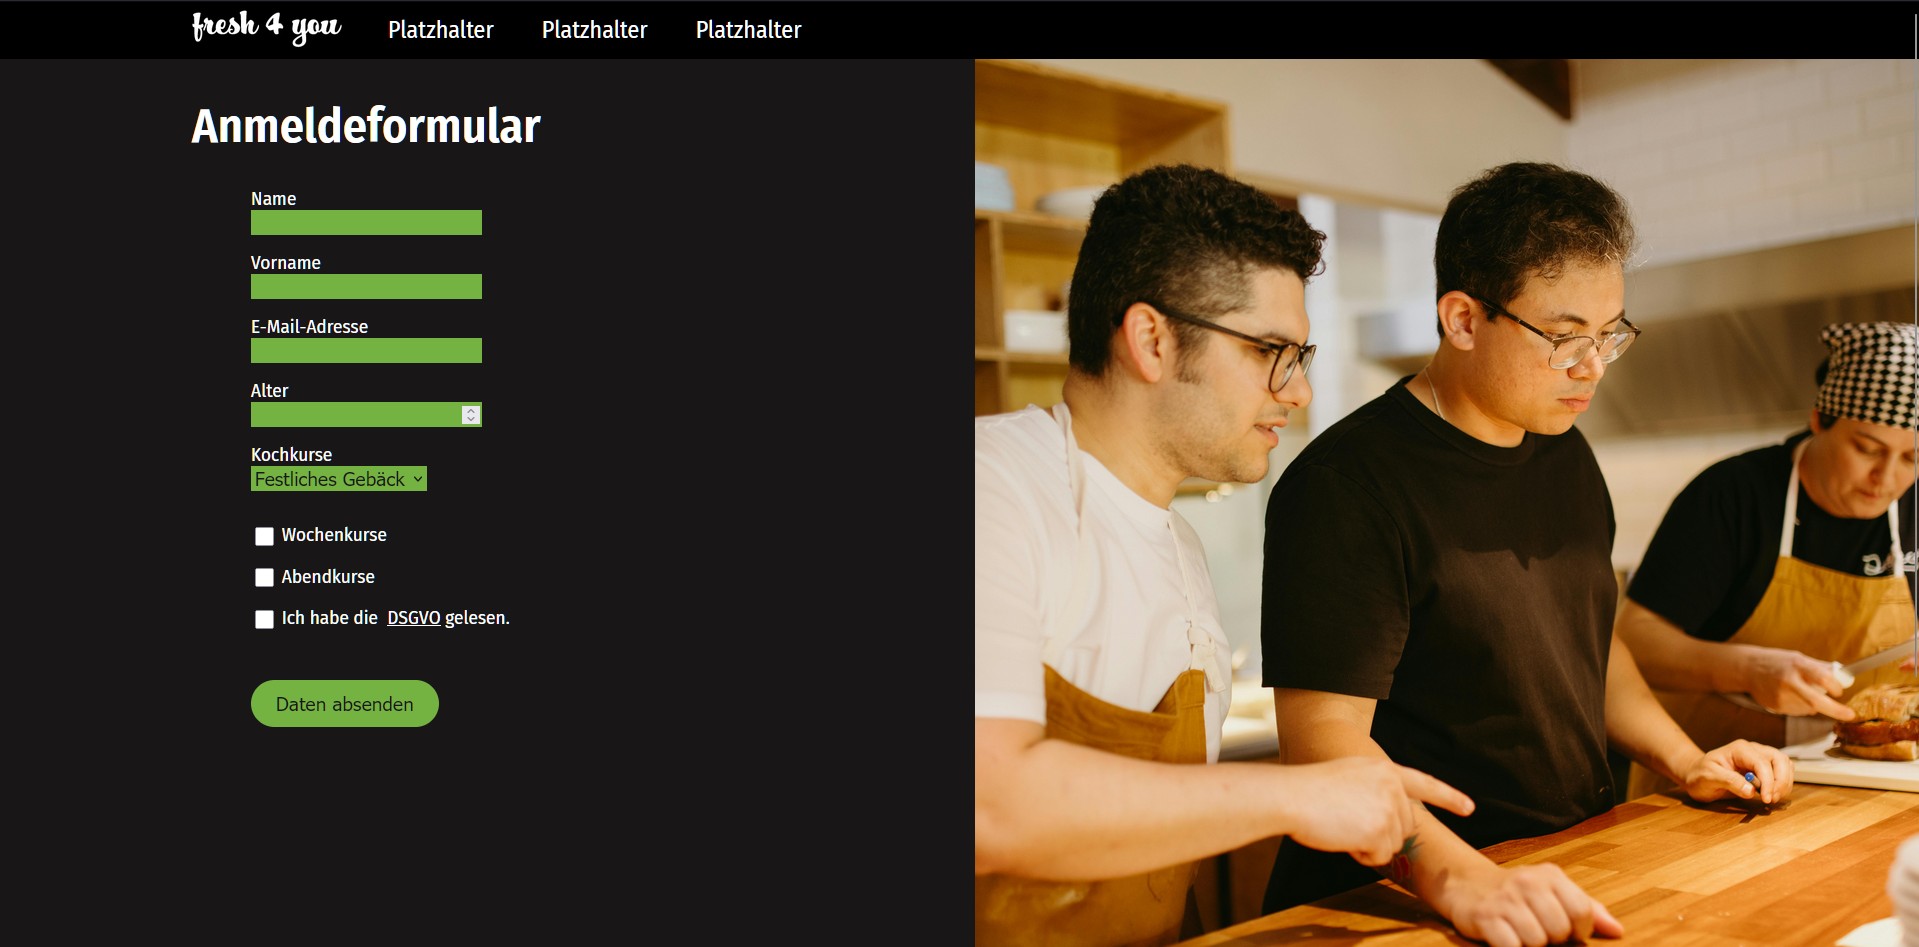Click the kitchen chefs photo
Screen dimensions: 1919x947
coord(1446,503)
